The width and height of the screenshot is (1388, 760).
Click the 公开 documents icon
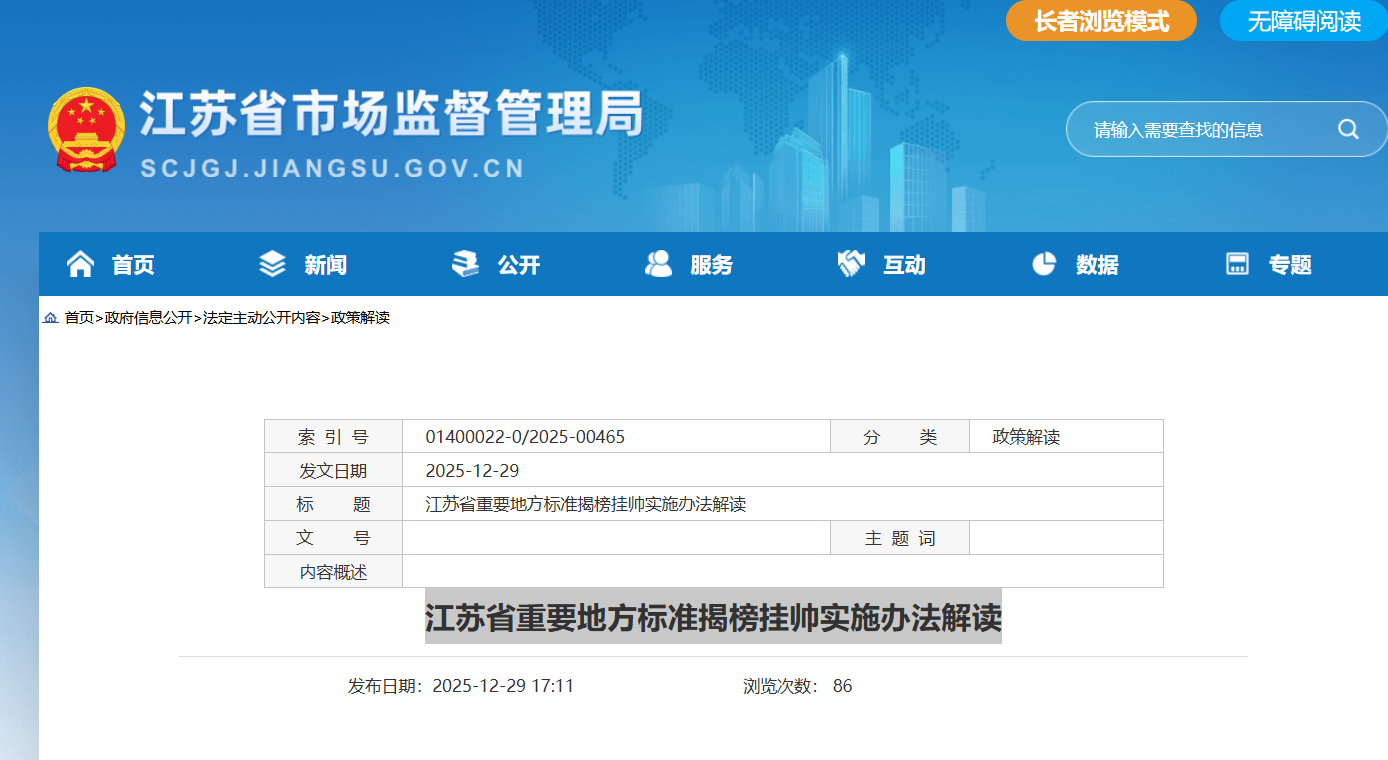[x=465, y=264]
